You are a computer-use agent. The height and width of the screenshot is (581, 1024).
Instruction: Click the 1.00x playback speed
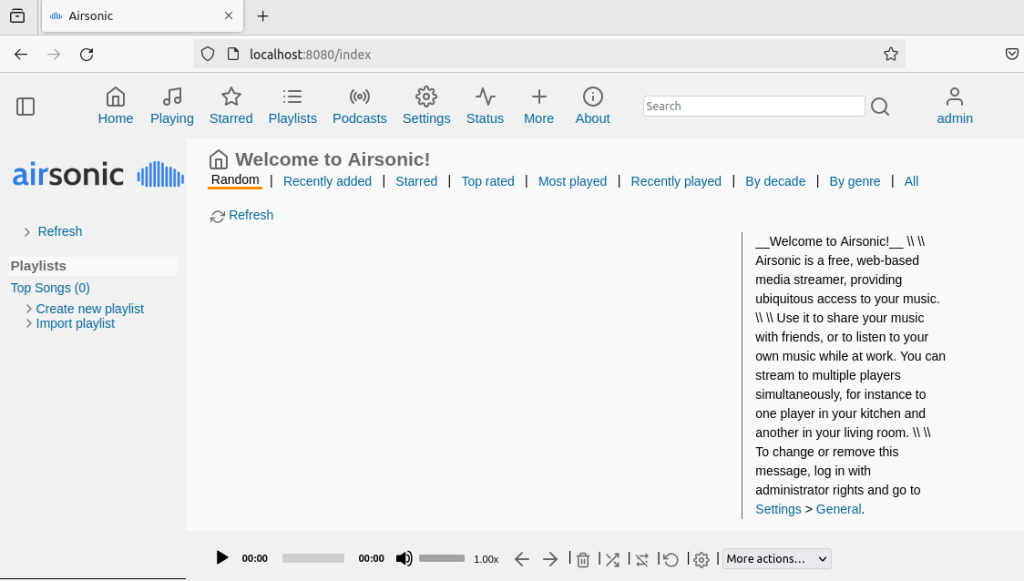pos(486,559)
